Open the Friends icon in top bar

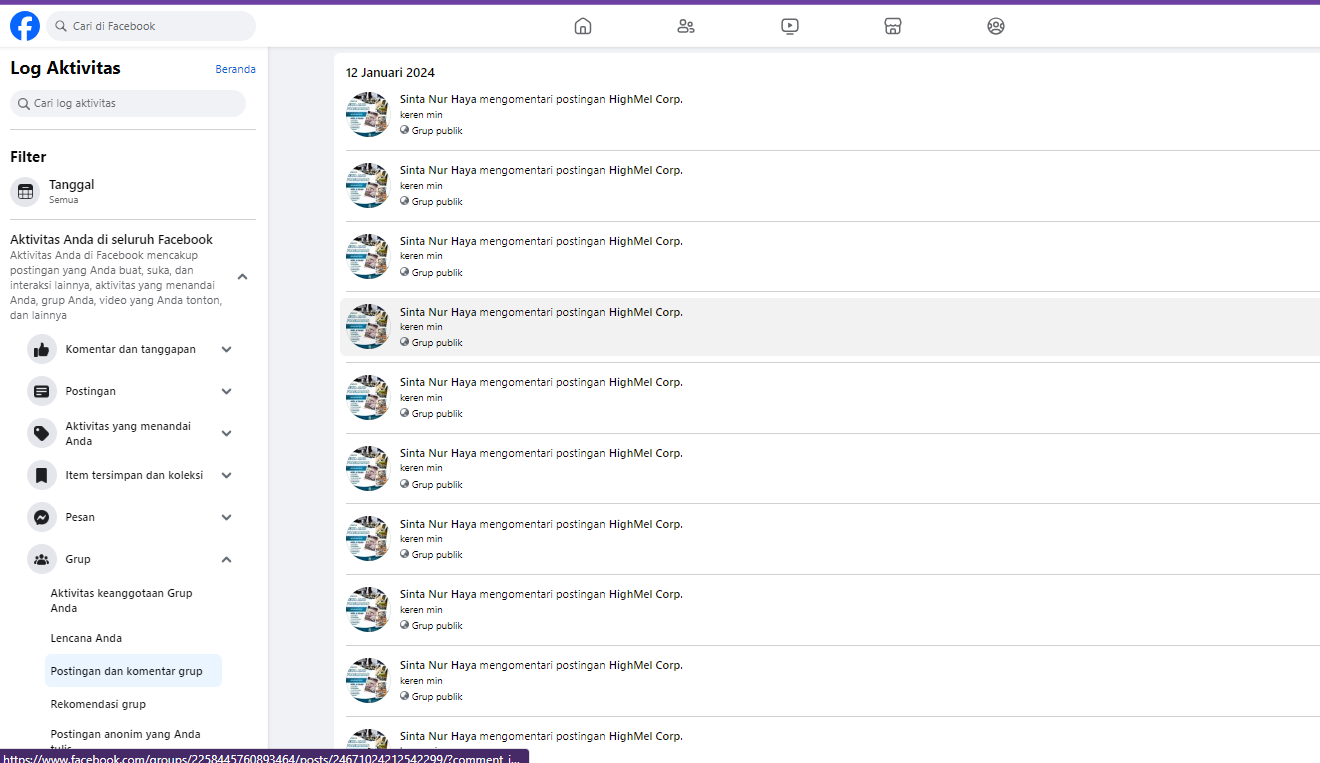[686, 26]
